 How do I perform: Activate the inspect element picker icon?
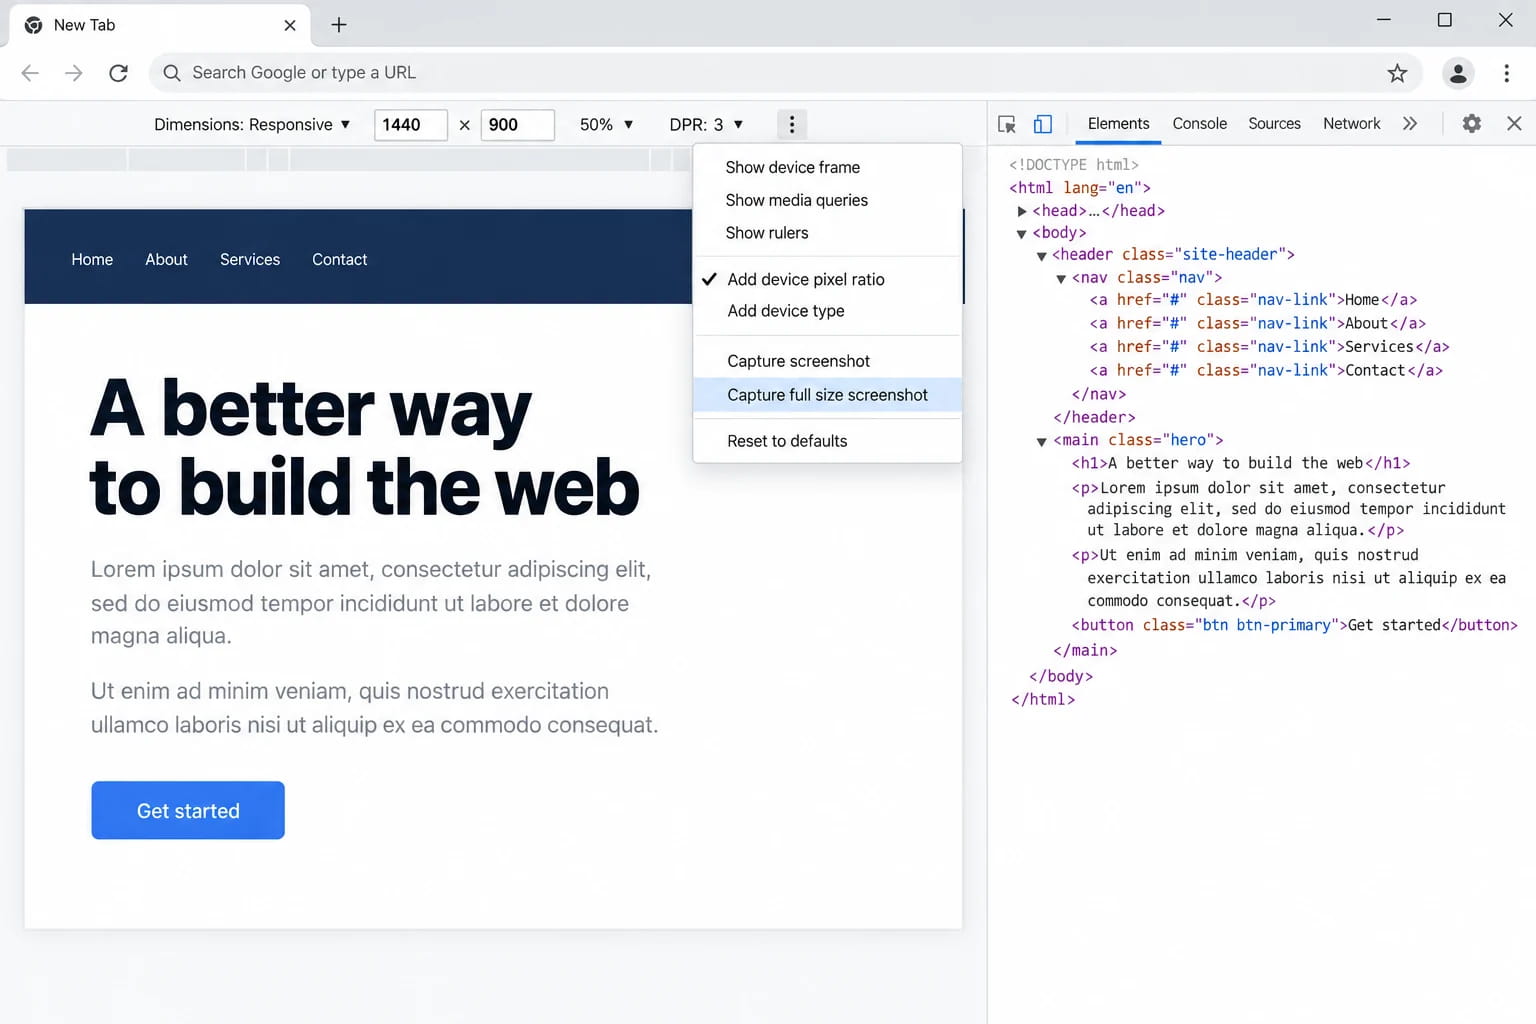pyautogui.click(x=1007, y=124)
